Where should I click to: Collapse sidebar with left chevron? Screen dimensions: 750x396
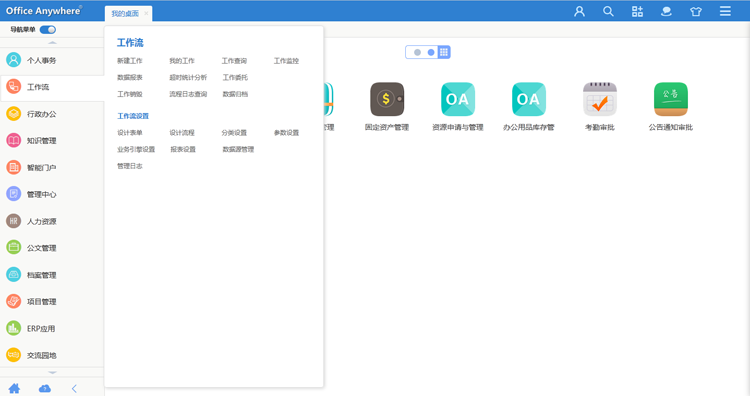coord(74,388)
